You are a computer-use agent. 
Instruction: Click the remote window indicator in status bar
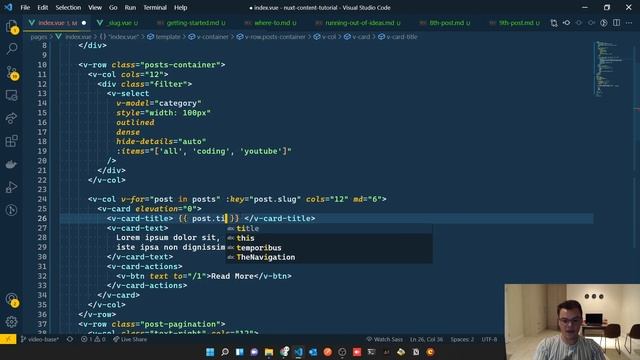[8, 339]
